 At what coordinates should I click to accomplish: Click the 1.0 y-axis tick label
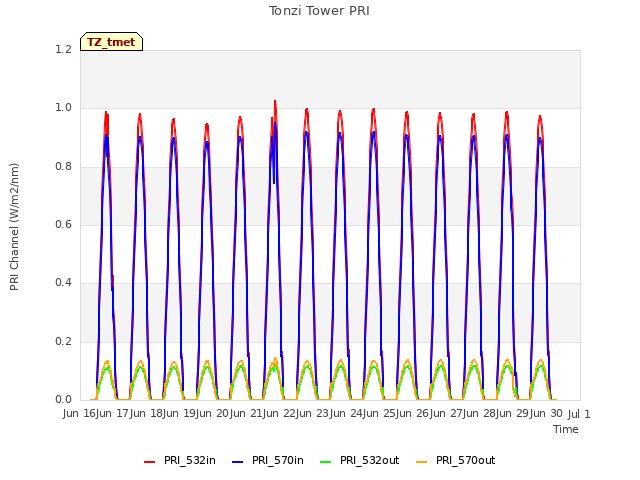coord(63,108)
